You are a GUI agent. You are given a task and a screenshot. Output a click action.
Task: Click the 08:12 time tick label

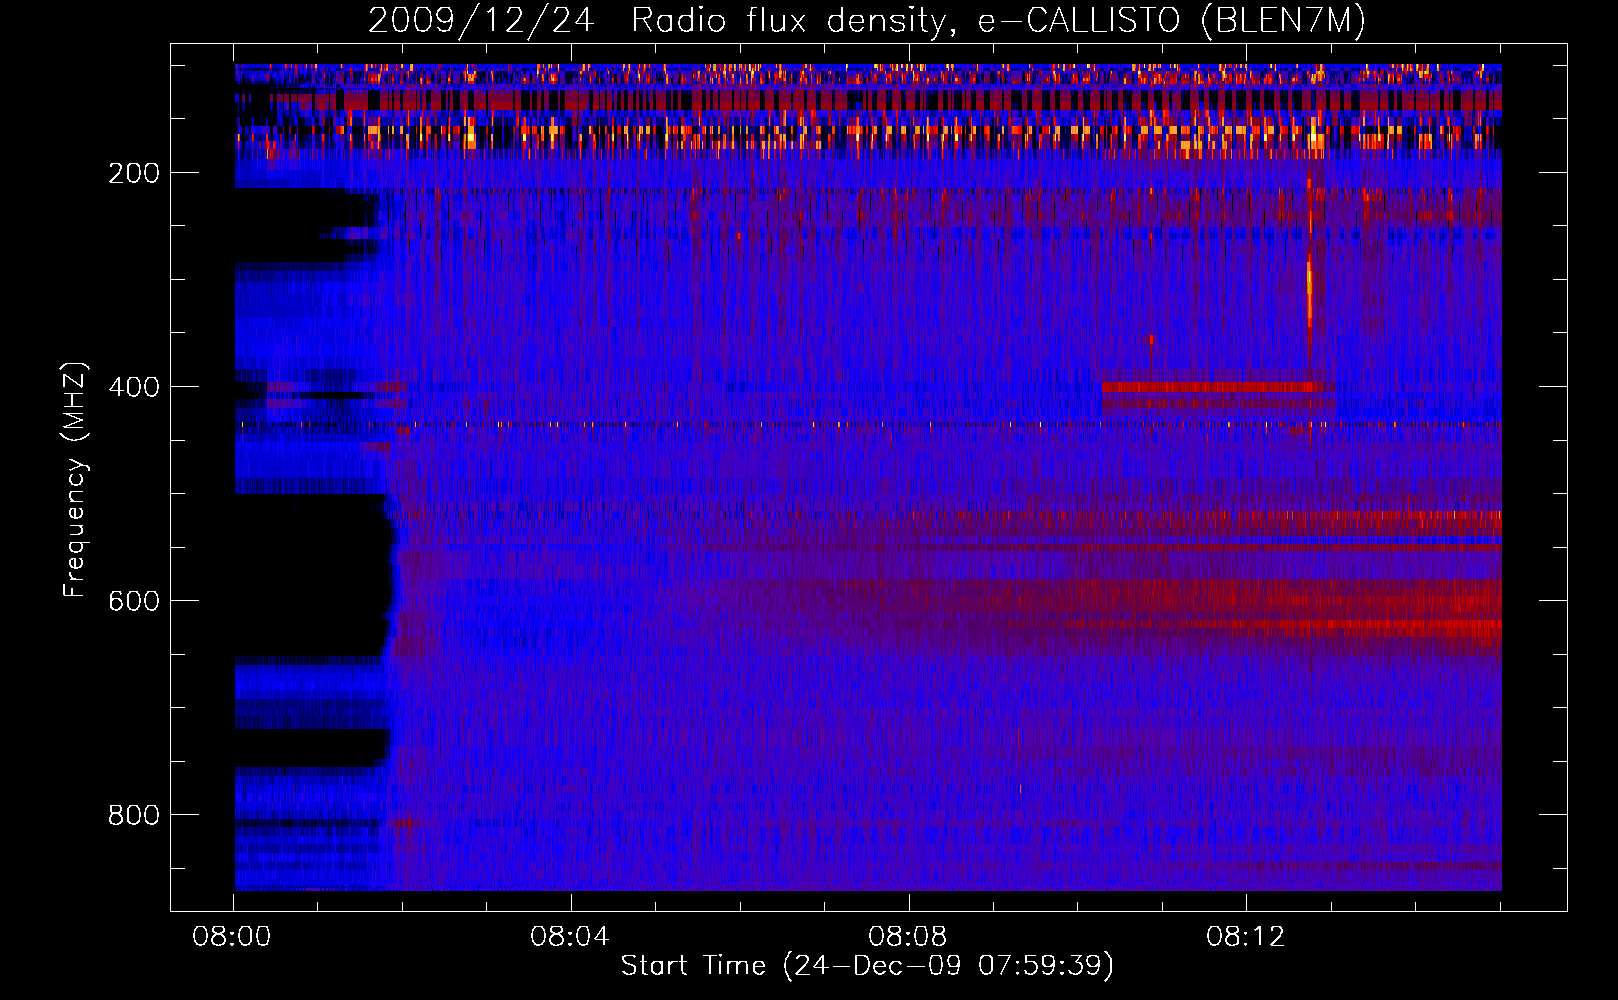tap(1245, 937)
